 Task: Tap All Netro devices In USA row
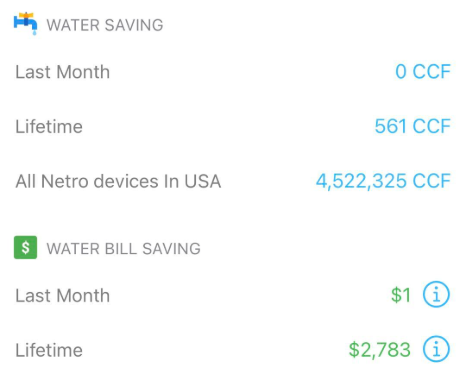[233, 181]
